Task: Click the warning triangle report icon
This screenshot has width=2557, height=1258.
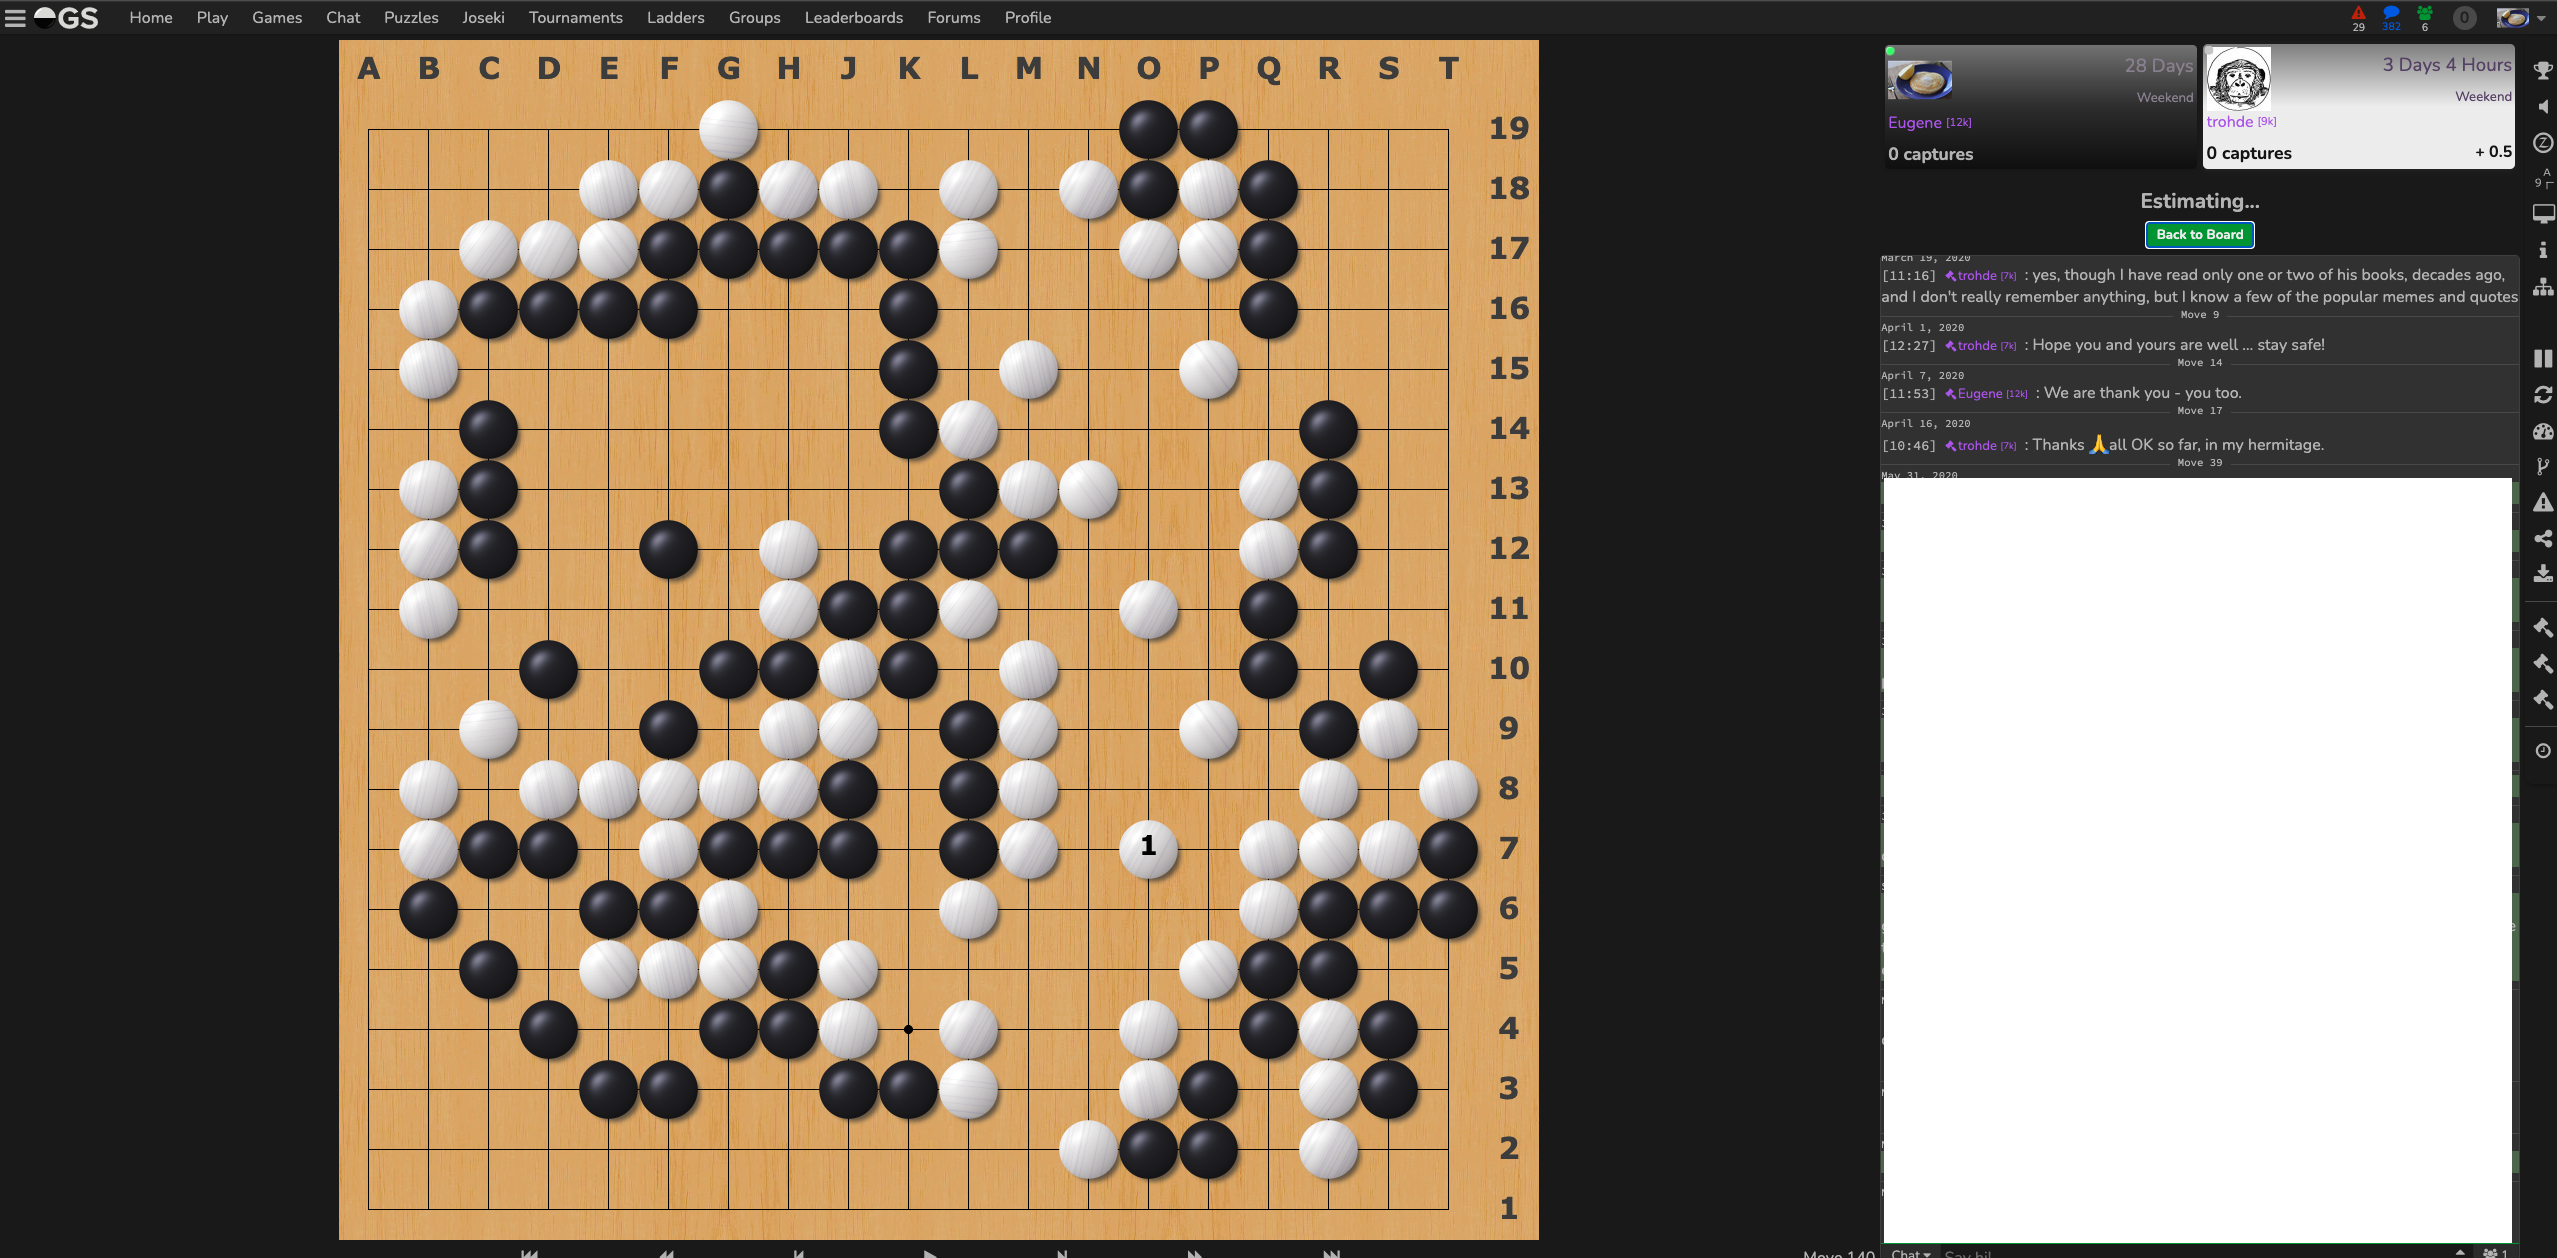Action: [2543, 503]
